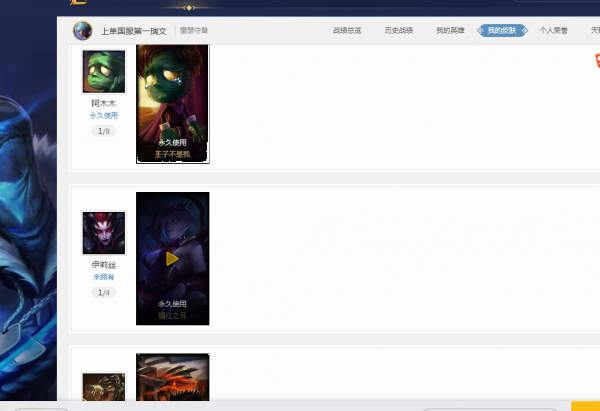Image resolution: width=600 pixels, height=411 pixels.
Task: Play the 腥红之月 skin preview video
Action: 172,259
